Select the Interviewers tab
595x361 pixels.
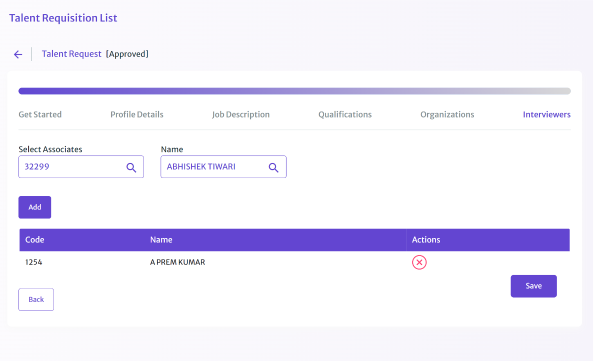546,114
